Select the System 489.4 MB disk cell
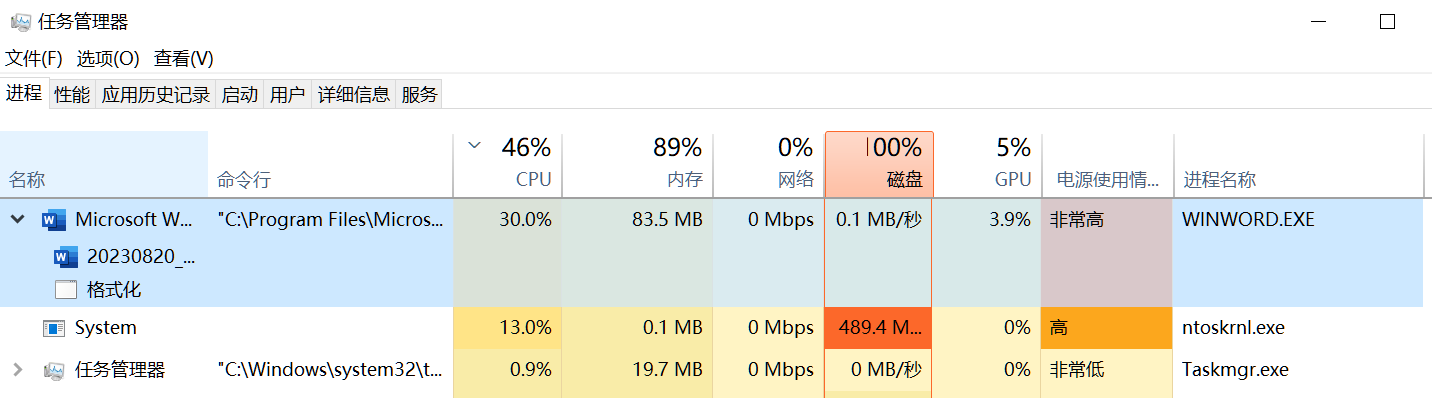 (878, 328)
